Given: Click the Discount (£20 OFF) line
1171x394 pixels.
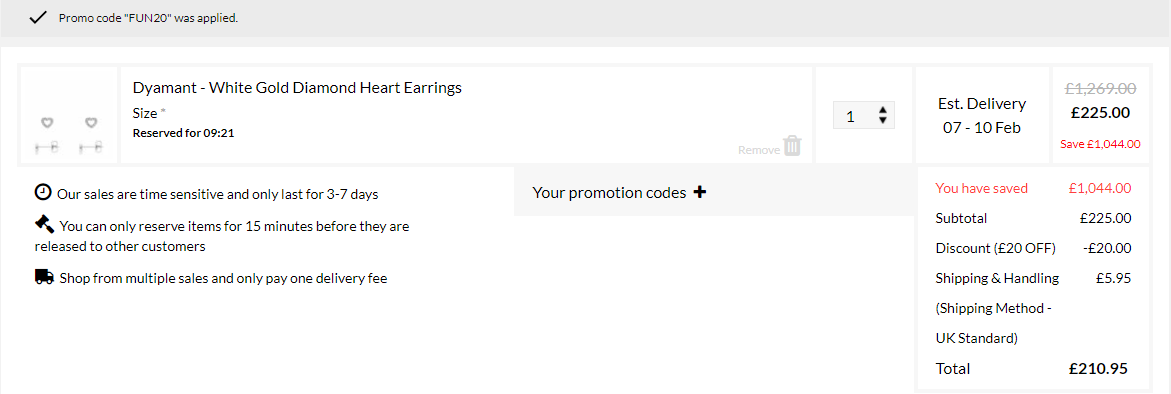Looking at the screenshot, I should (x=1034, y=248).
